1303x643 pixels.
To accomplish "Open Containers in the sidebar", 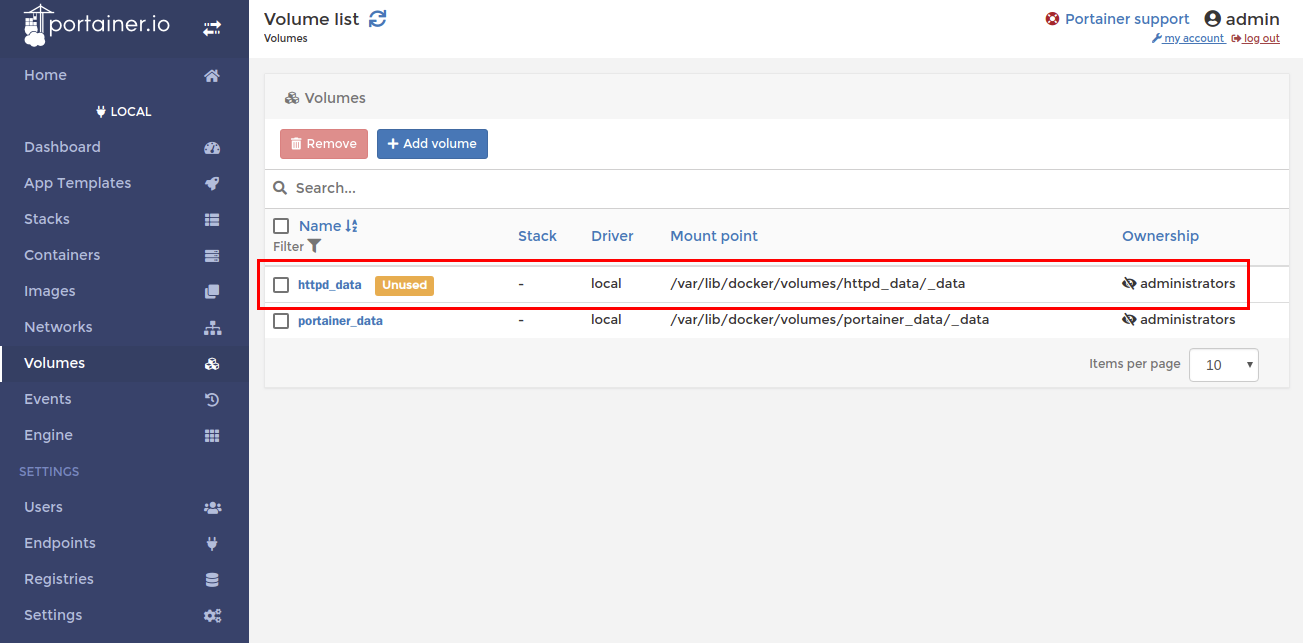I will pos(62,255).
